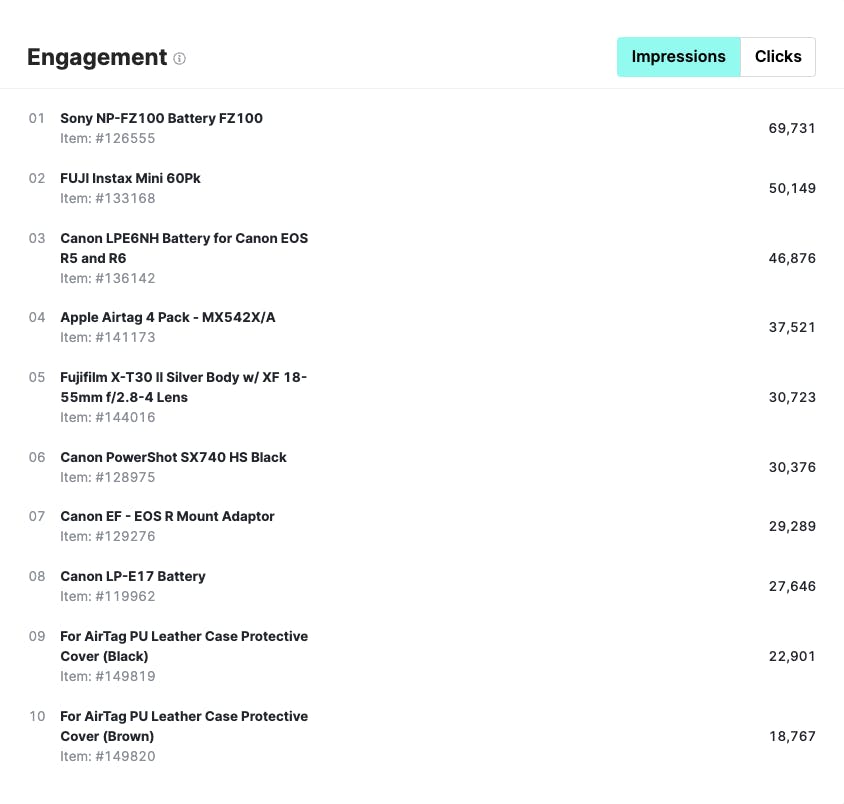Screen dimensions: 844x804
Task: Switch to the Clicks tab
Action: (x=778, y=57)
